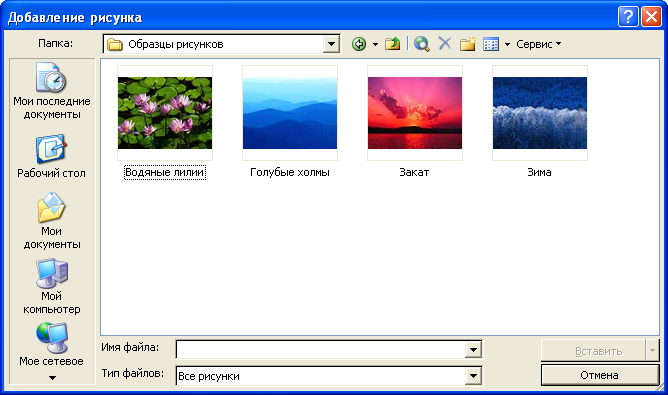Click the Водяные лилии file name label

165,172
